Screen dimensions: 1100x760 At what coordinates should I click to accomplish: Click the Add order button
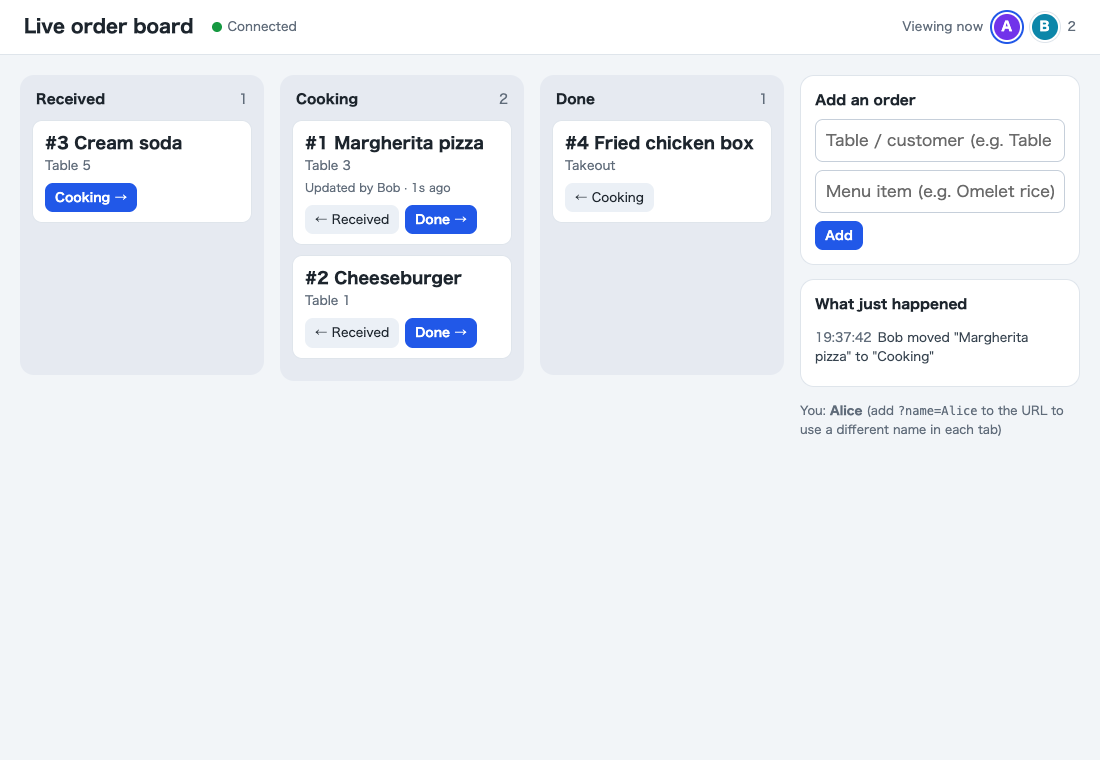click(838, 235)
